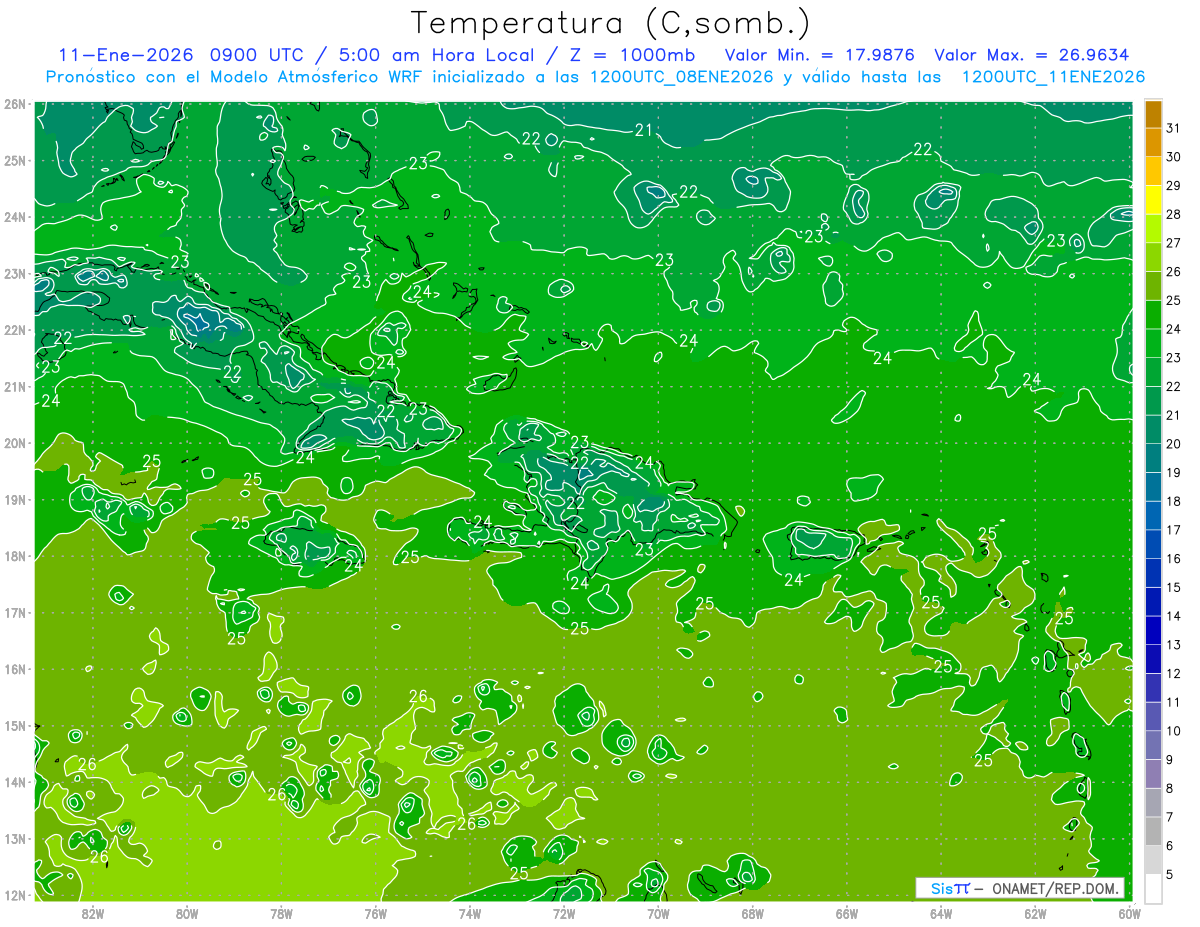
Task: Click the '74W' longitude axis label
Action: click(470, 913)
